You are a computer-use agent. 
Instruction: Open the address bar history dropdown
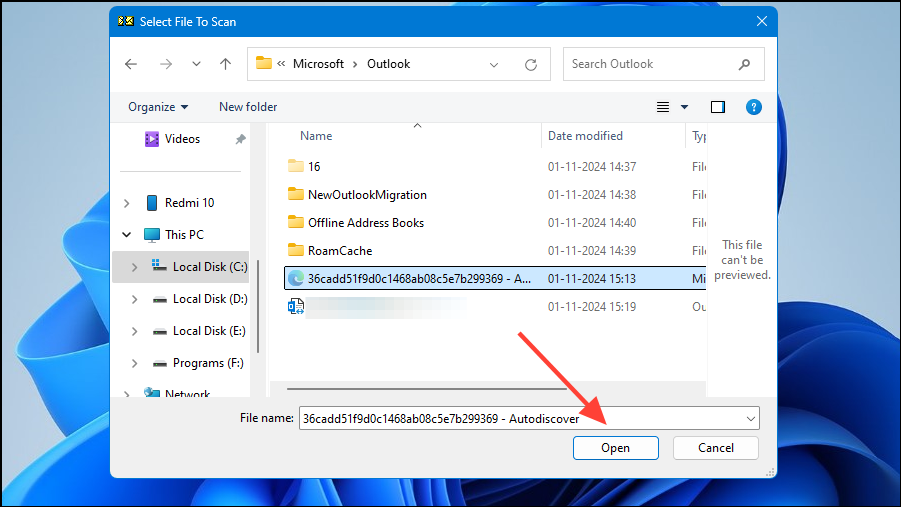[x=494, y=64]
